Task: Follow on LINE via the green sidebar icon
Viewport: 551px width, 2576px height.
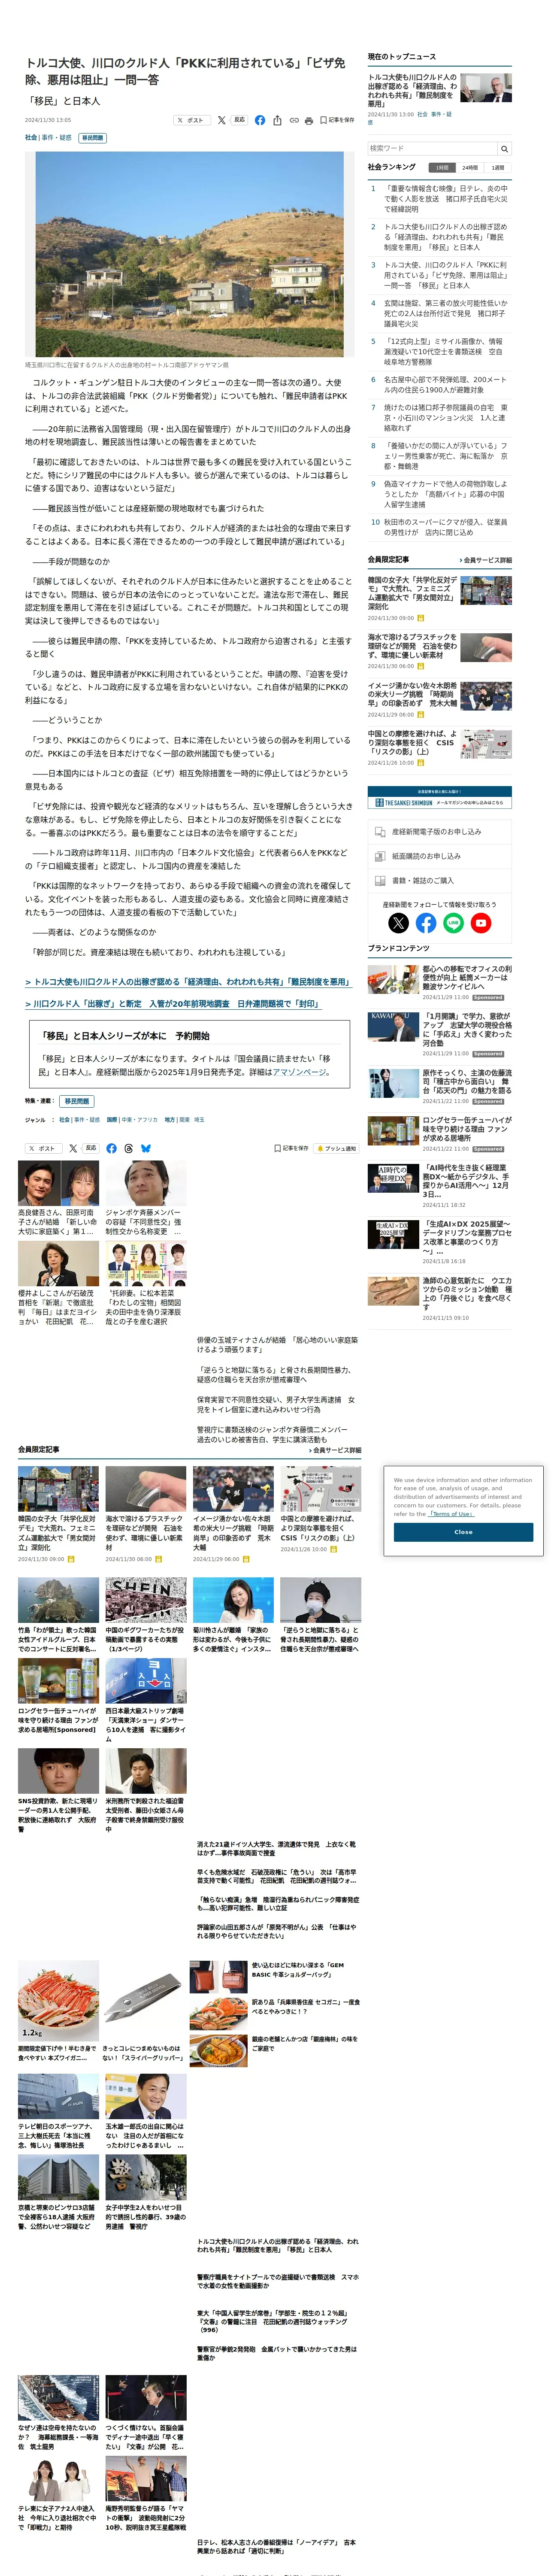Action: coord(453,923)
